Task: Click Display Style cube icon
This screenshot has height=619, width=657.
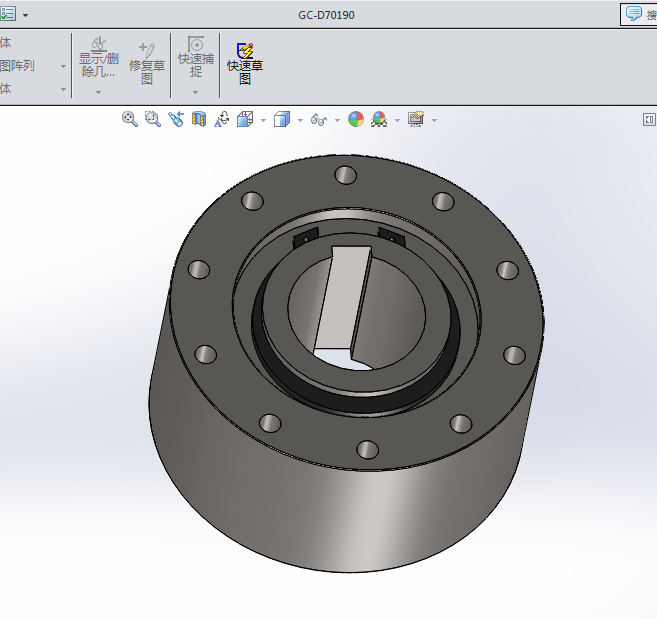Action: point(282,119)
